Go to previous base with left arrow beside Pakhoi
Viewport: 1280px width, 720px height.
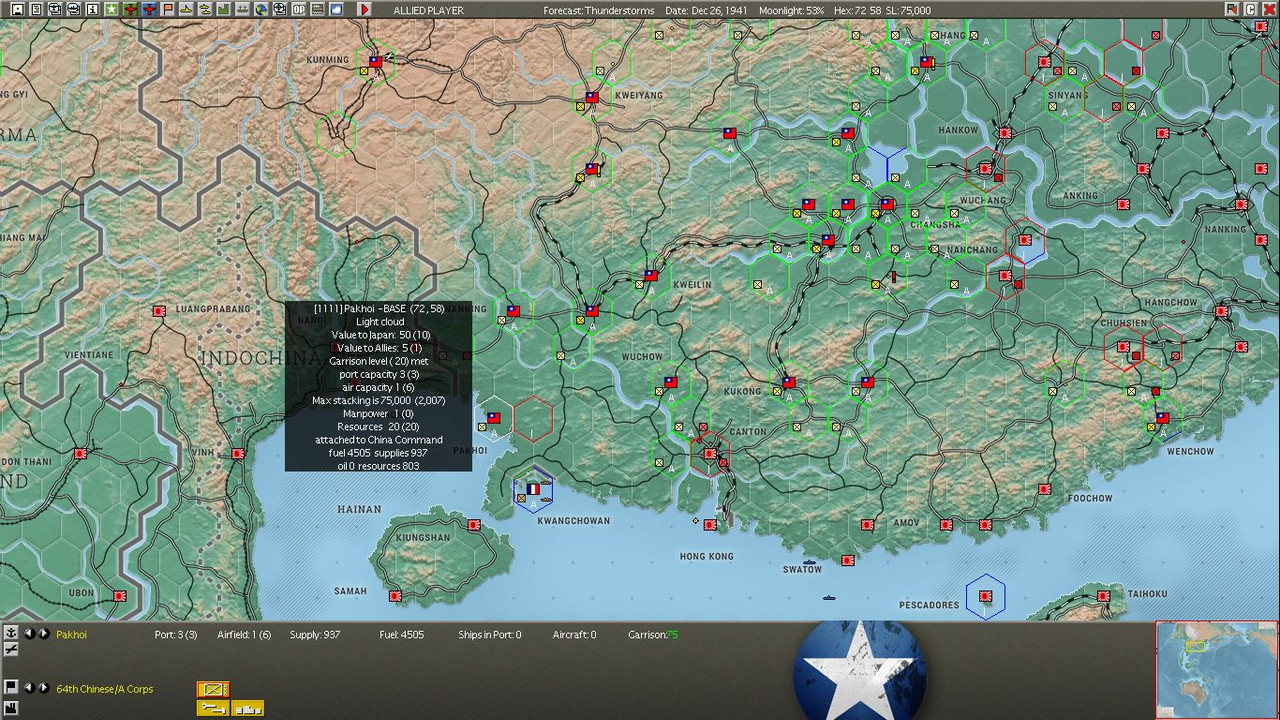[29, 633]
